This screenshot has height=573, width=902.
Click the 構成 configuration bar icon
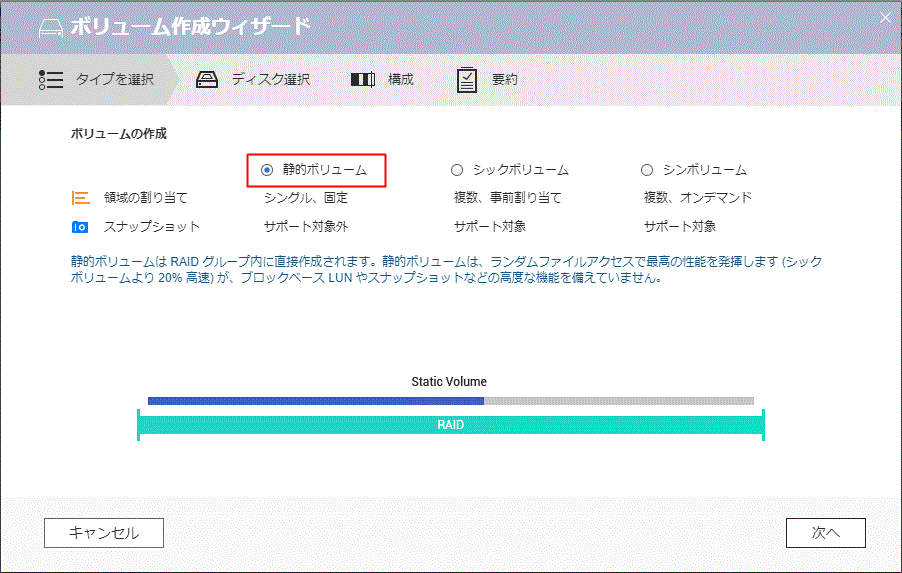click(x=363, y=79)
